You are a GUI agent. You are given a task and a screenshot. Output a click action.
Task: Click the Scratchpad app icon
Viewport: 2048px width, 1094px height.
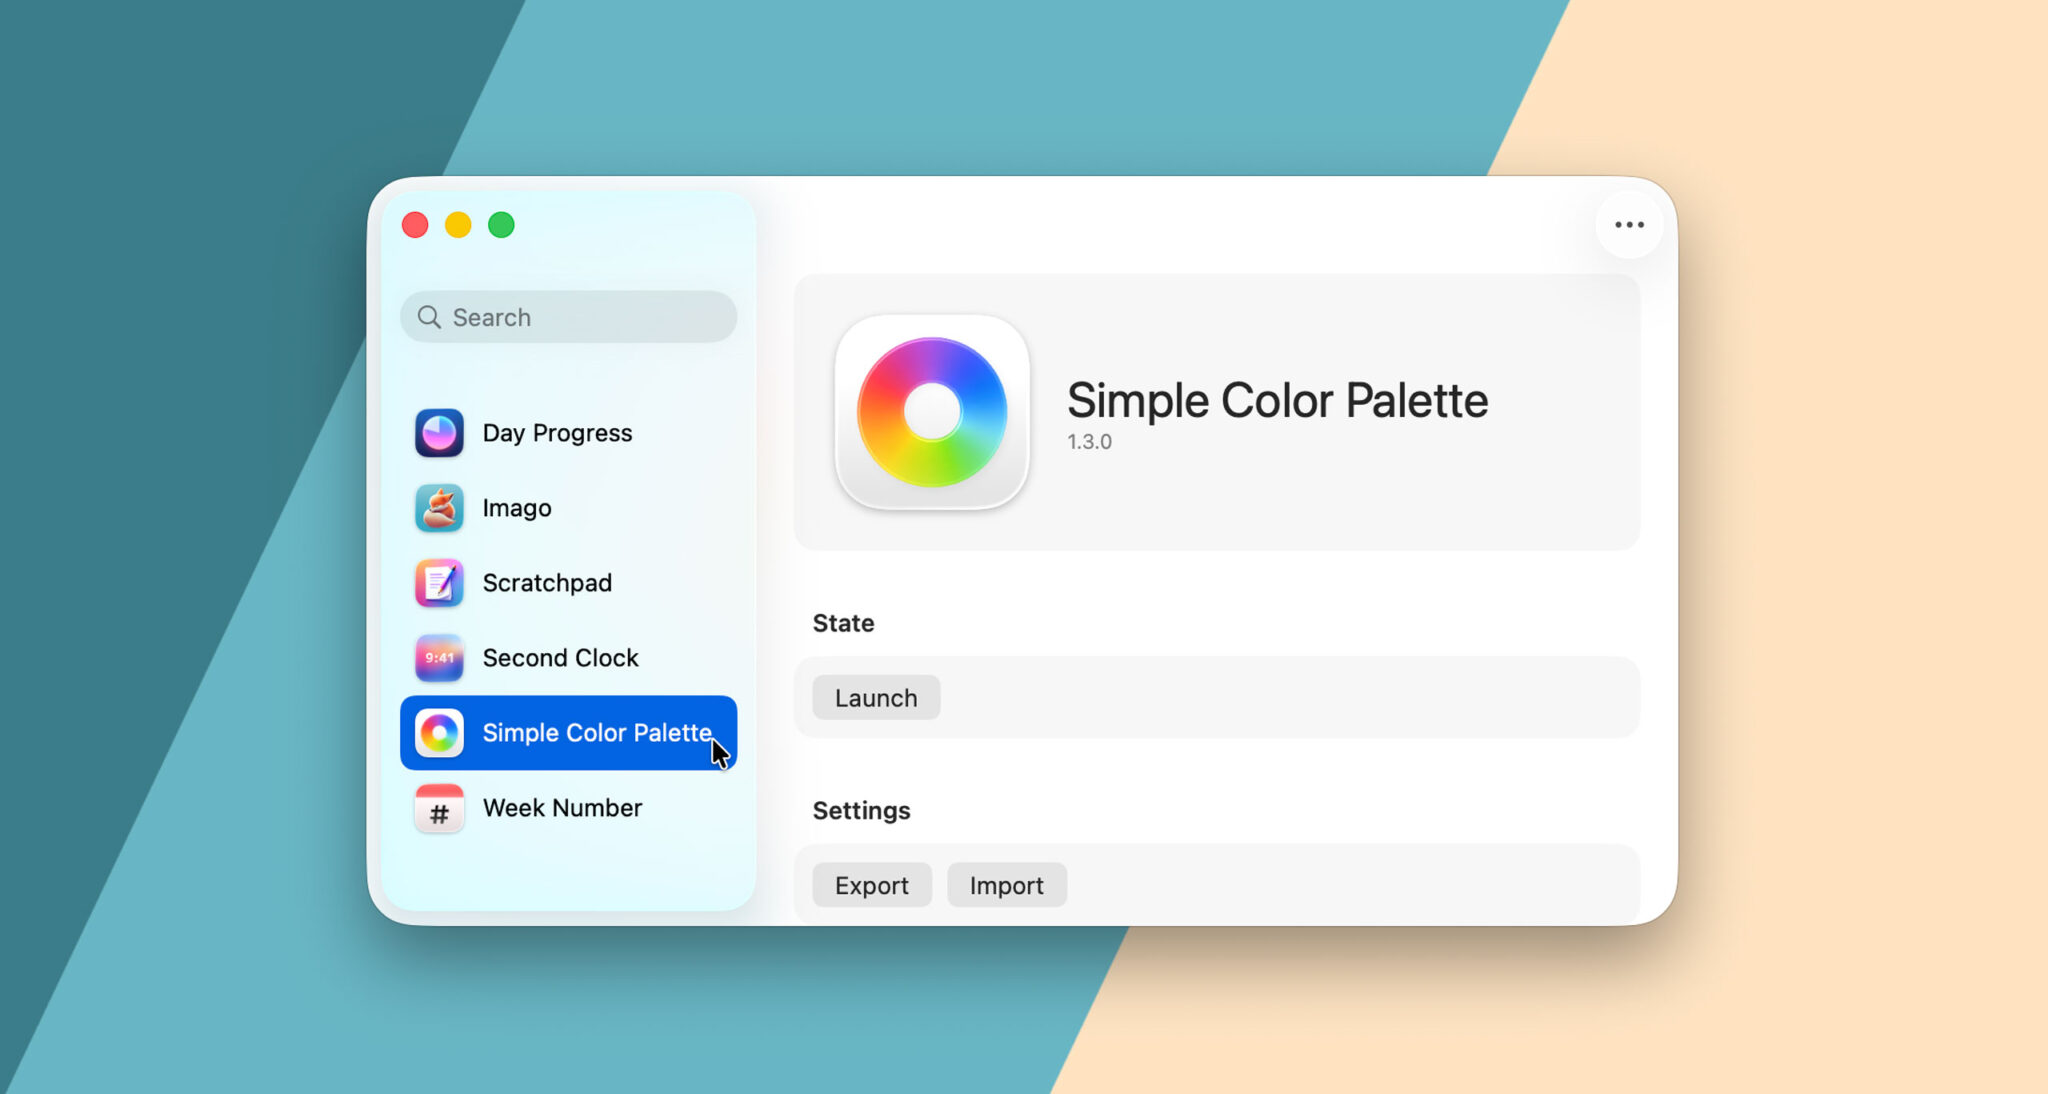[439, 583]
